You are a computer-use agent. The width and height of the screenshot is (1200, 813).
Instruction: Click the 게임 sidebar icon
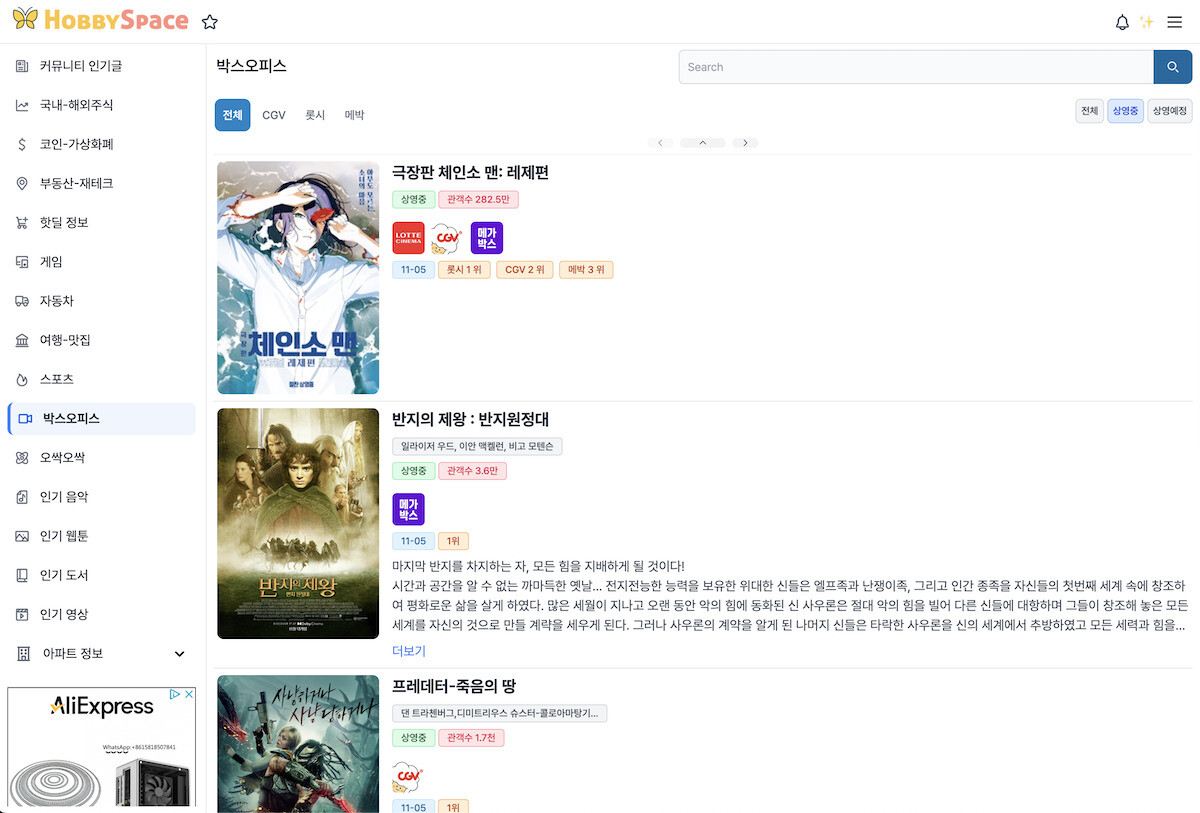(22, 262)
